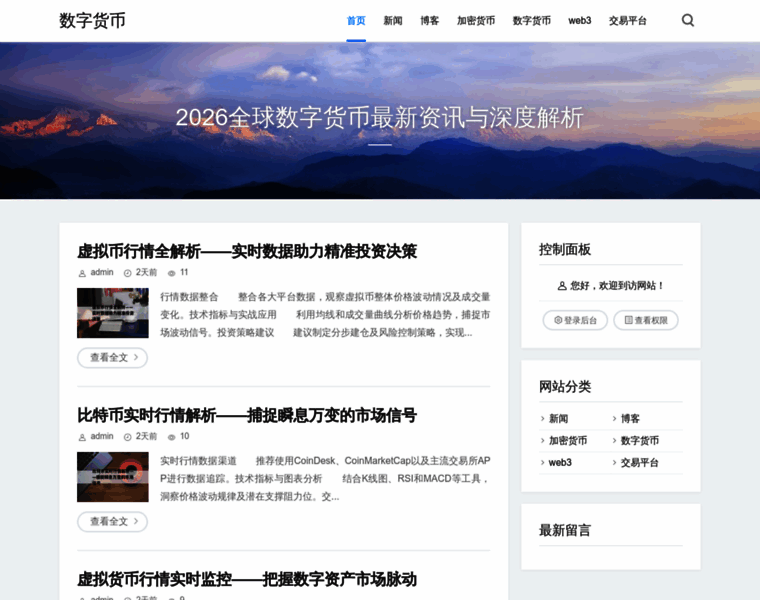This screenshot has height=600, width=760.
Task: Click chevron before 加密货币 in sidebar
Action: [x=542, y=441]
